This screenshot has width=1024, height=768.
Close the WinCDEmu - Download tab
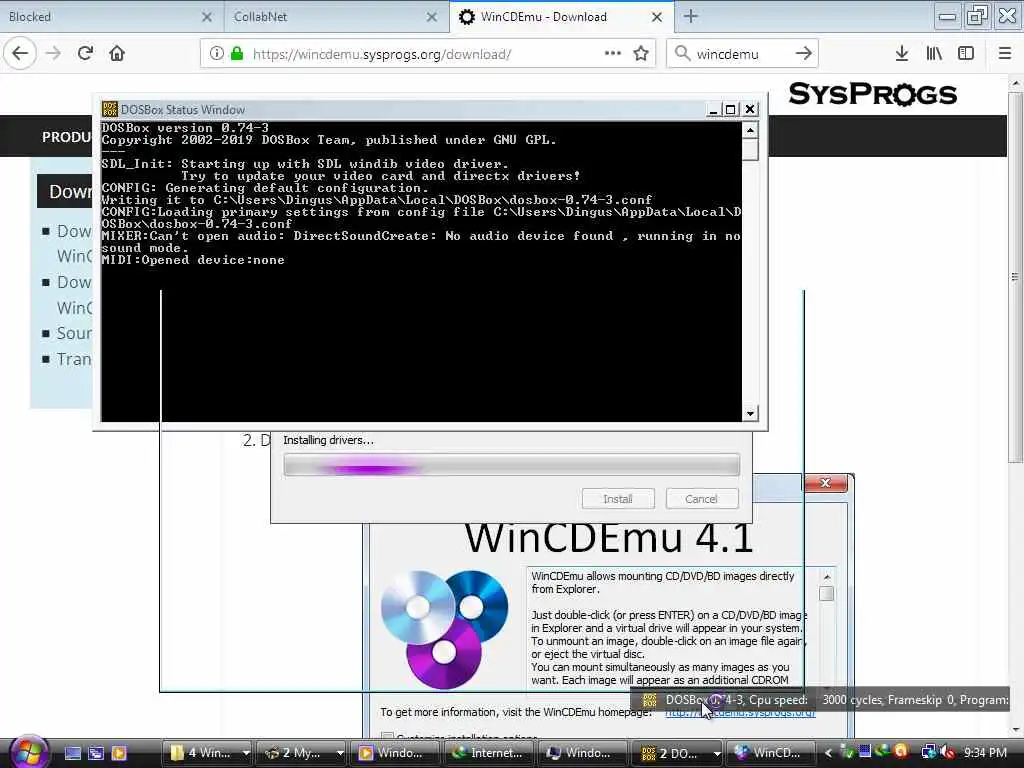coord(657,17)
